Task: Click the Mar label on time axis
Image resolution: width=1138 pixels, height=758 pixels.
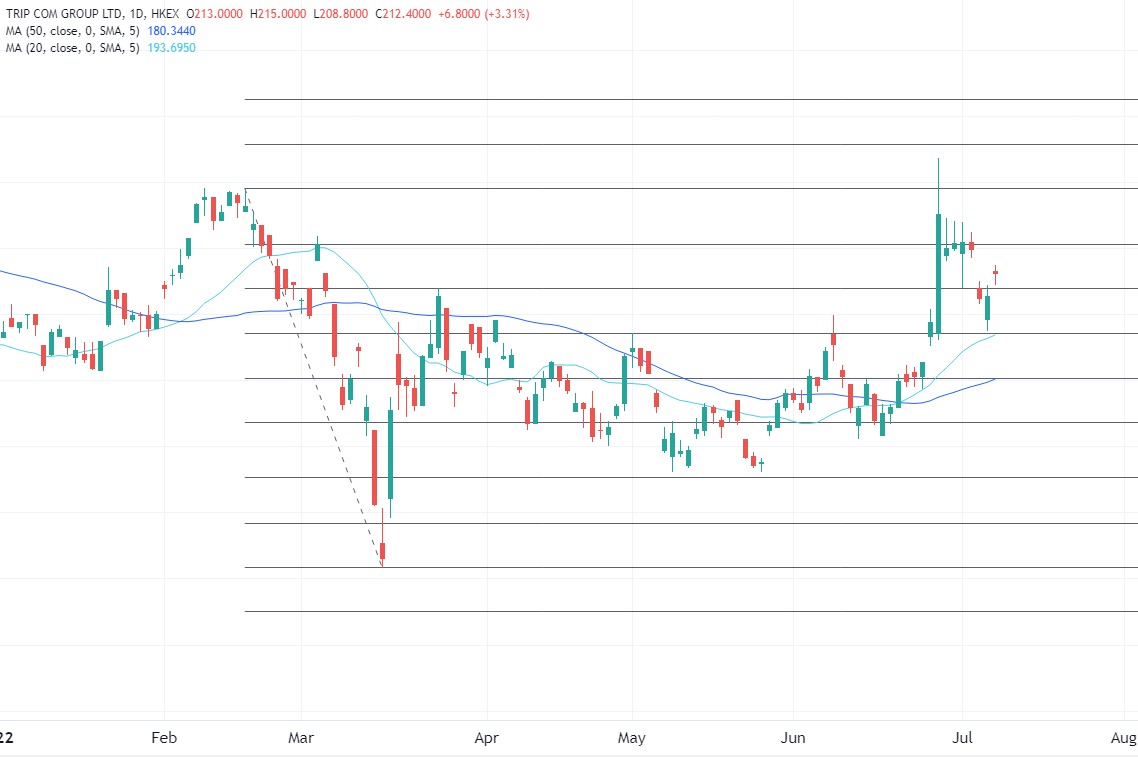Action: point(301,739)
